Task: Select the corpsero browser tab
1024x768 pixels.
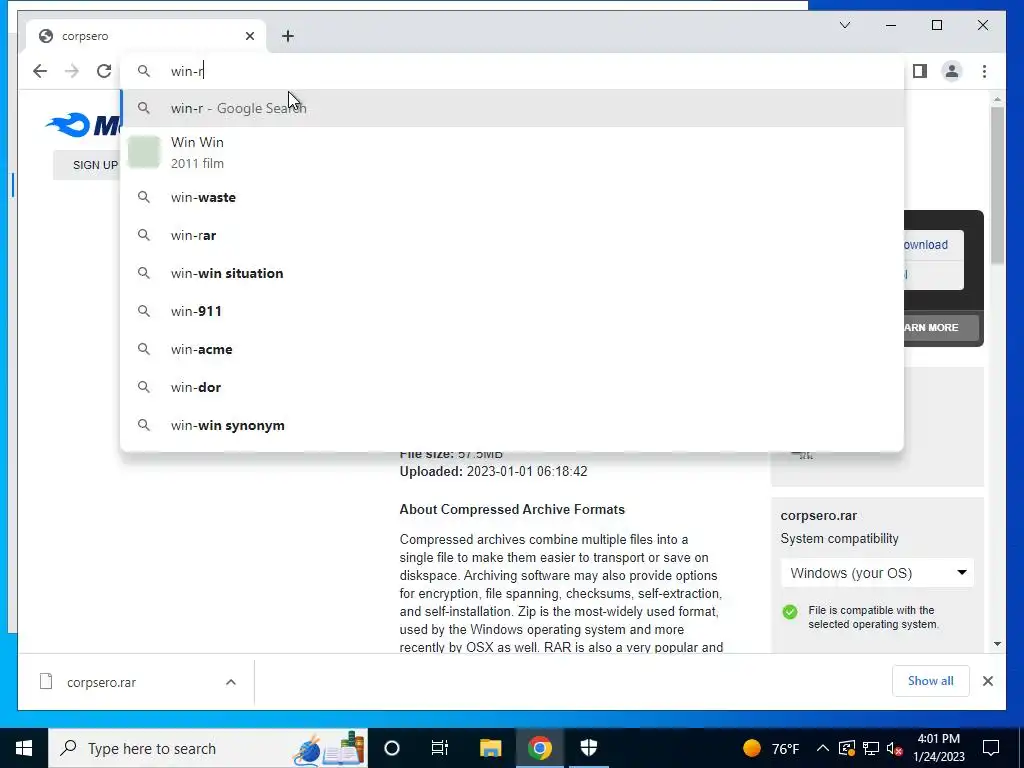Action: pyautogui.click(x=146, y=36)
